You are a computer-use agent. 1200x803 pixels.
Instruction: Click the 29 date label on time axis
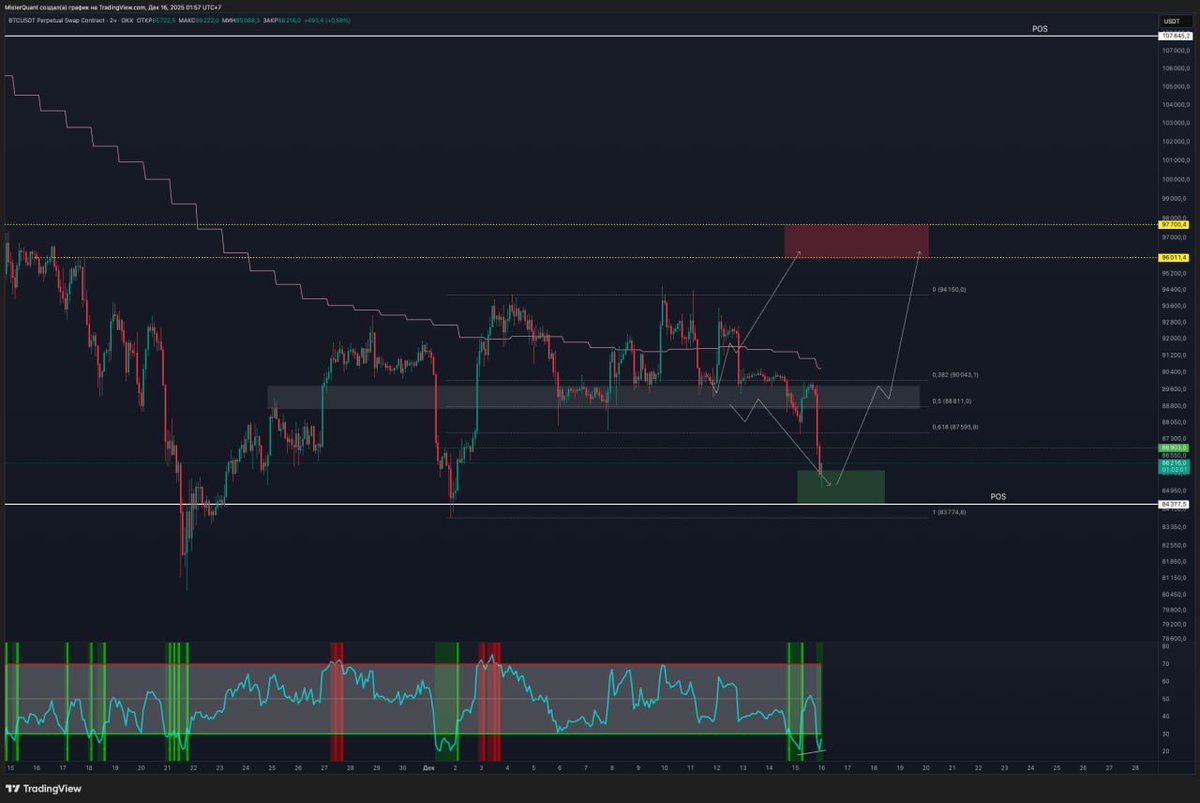[376, 768]
